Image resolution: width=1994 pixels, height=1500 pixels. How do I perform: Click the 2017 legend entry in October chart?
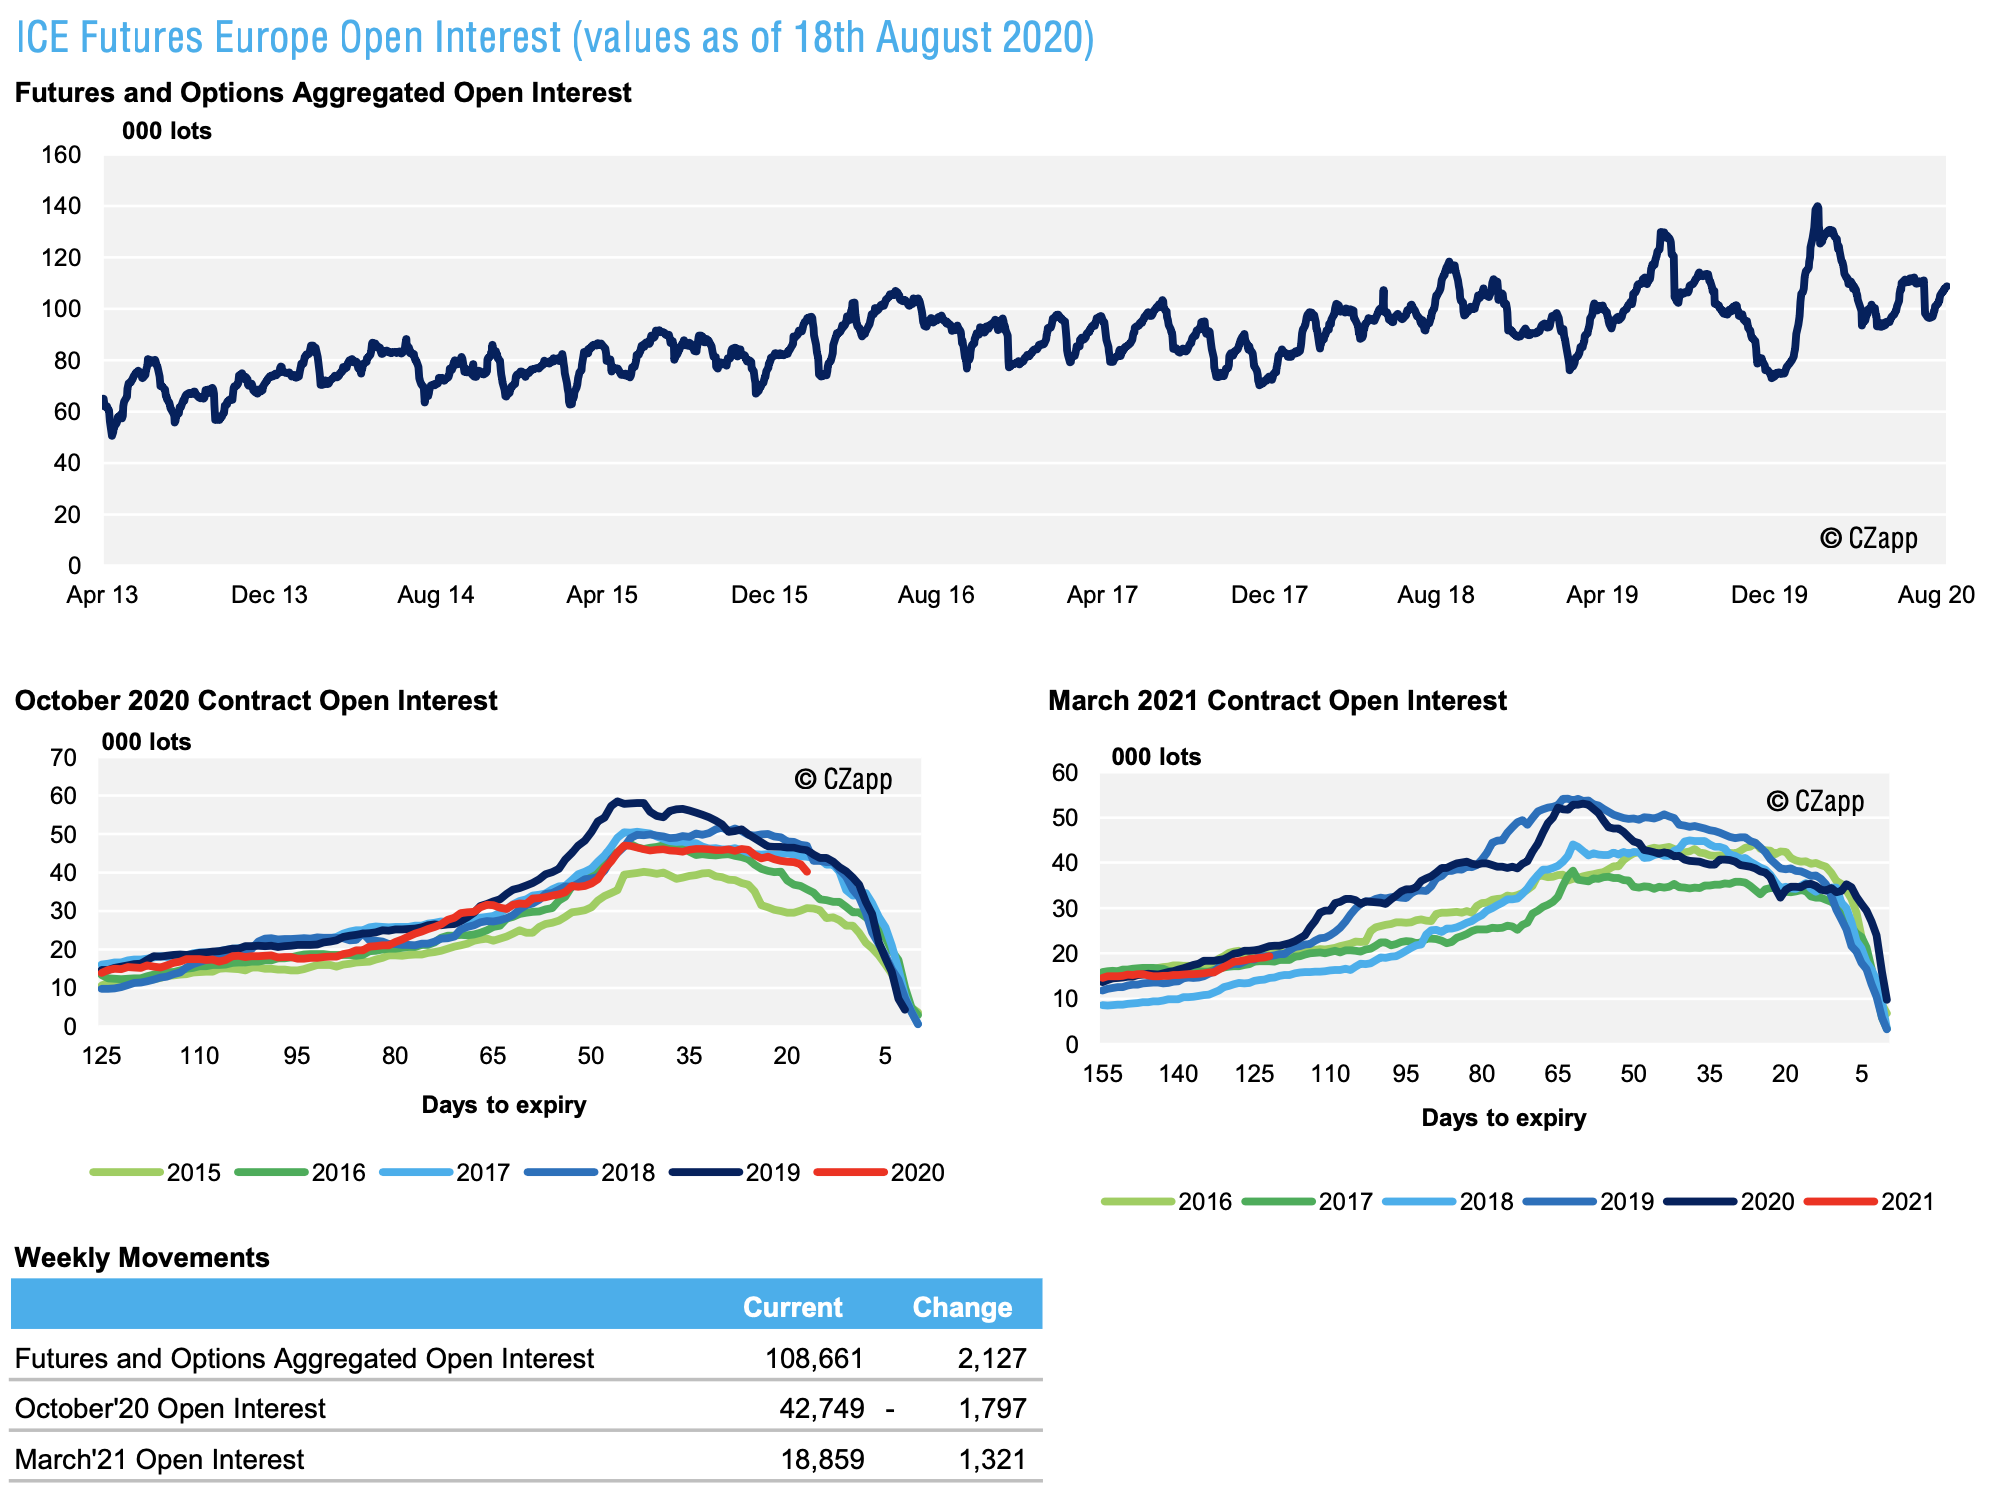pyautogui.click(x=446, y=1172)
